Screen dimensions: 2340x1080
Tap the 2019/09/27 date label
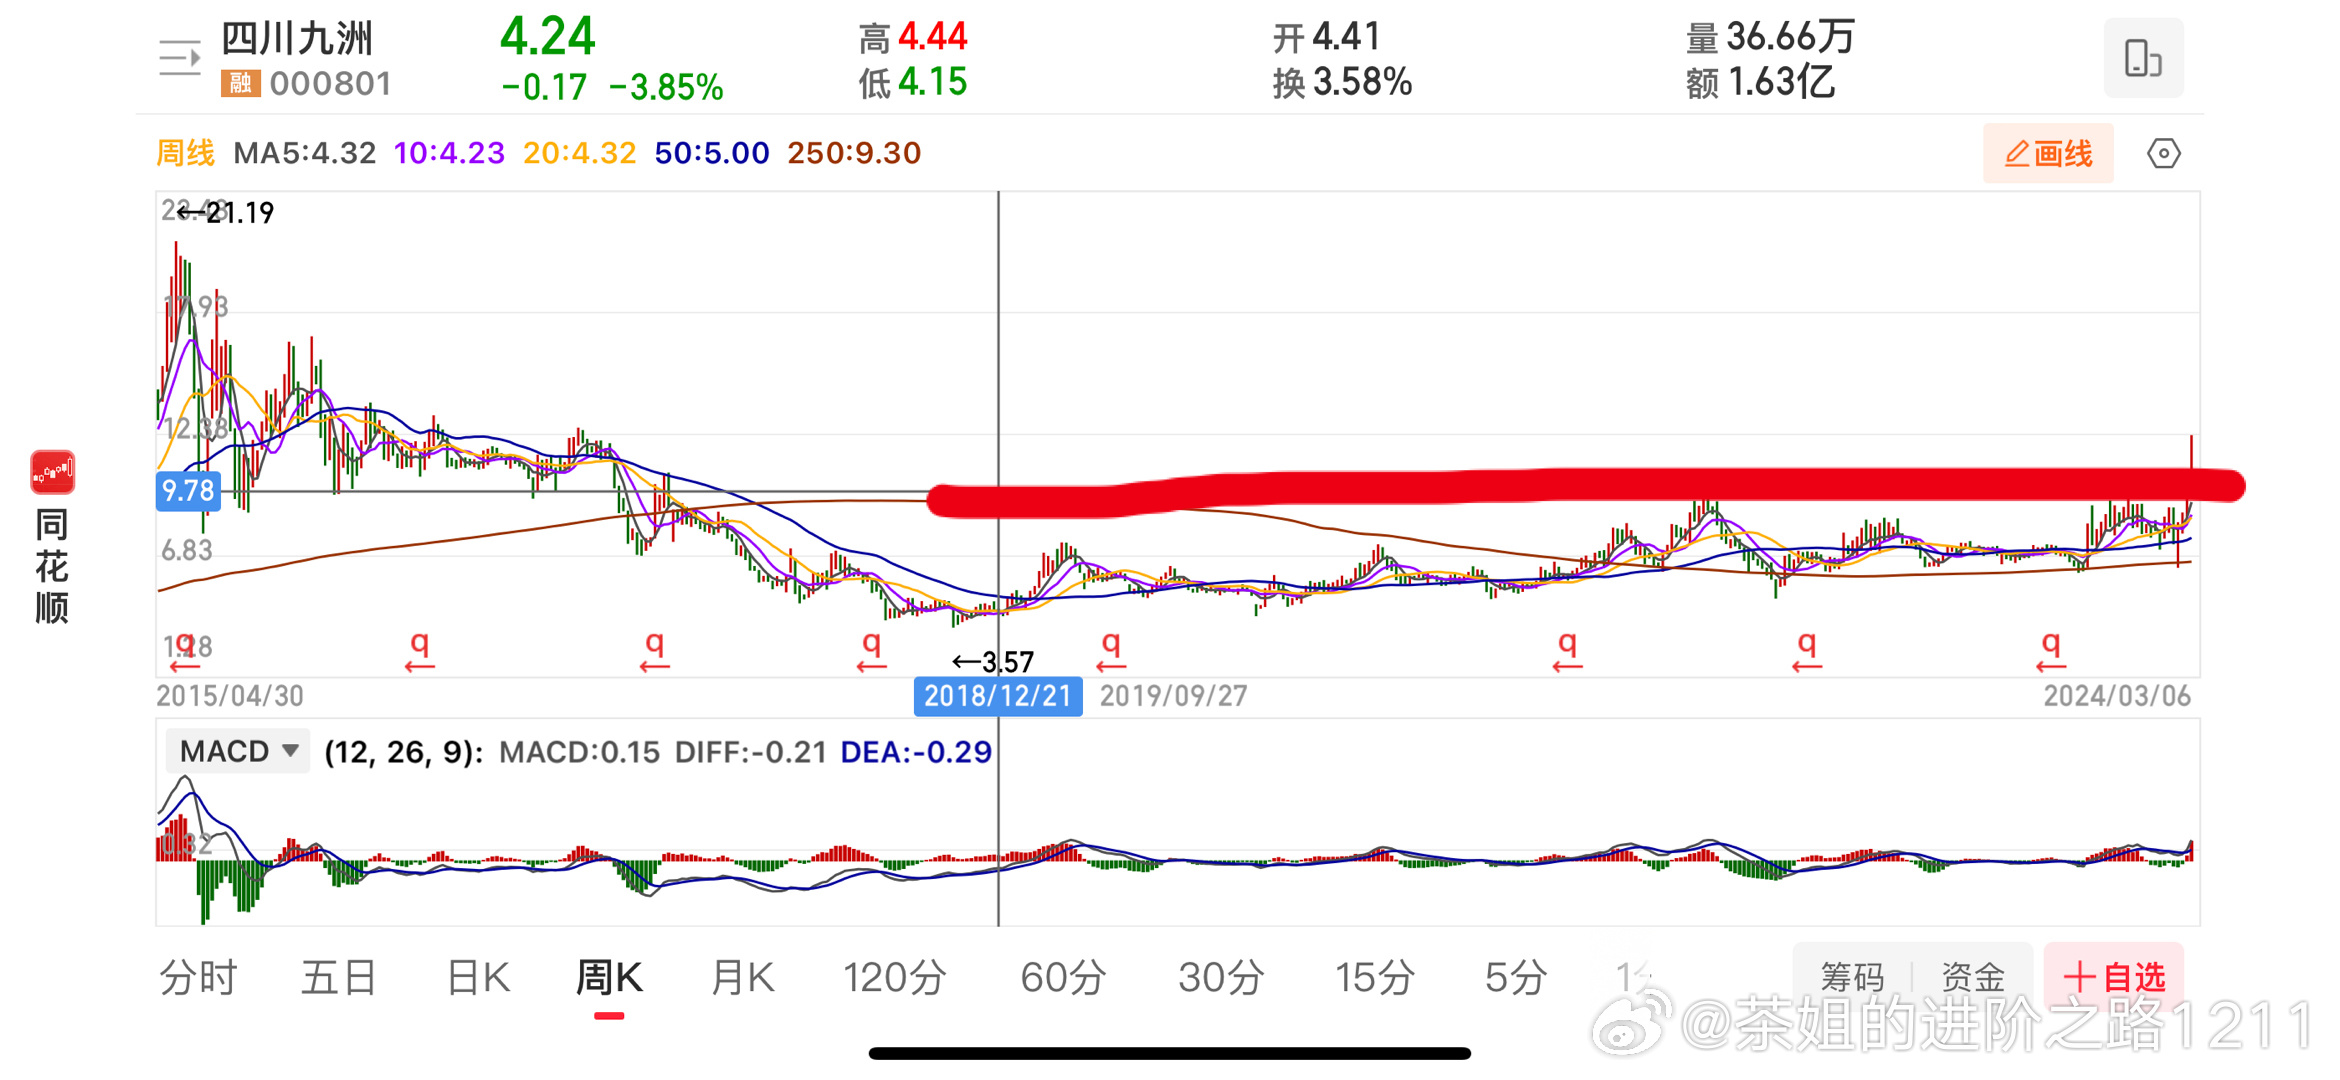tap(1173, 696)
